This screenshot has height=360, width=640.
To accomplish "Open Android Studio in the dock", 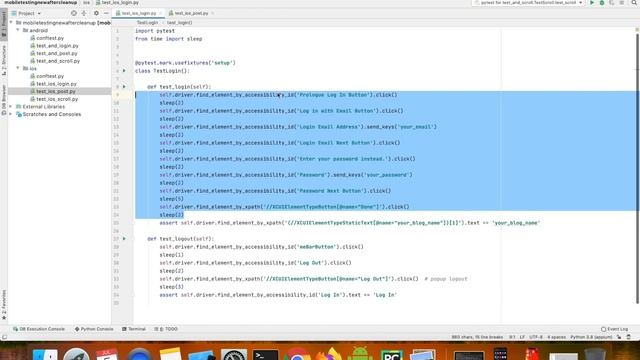I will pyautogui.click(x=360, y=353).
